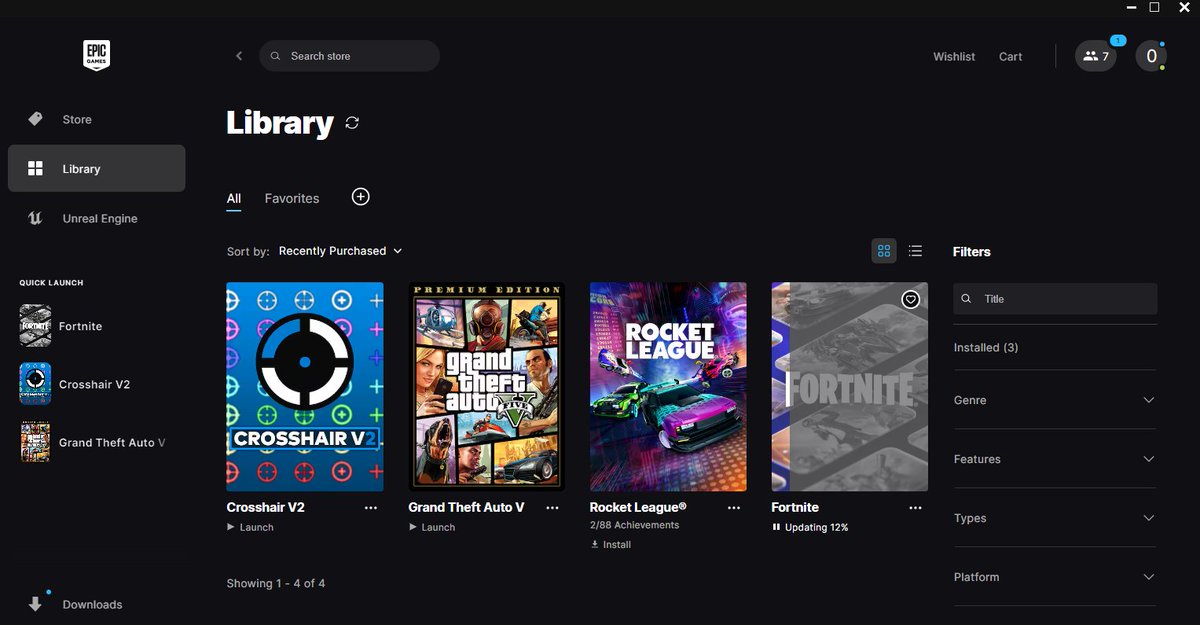This screenshot has width=1200, height=625.
Task: Click the Unreal Engine logo icon
Action: pyautogui.click(x=35, y=218)
